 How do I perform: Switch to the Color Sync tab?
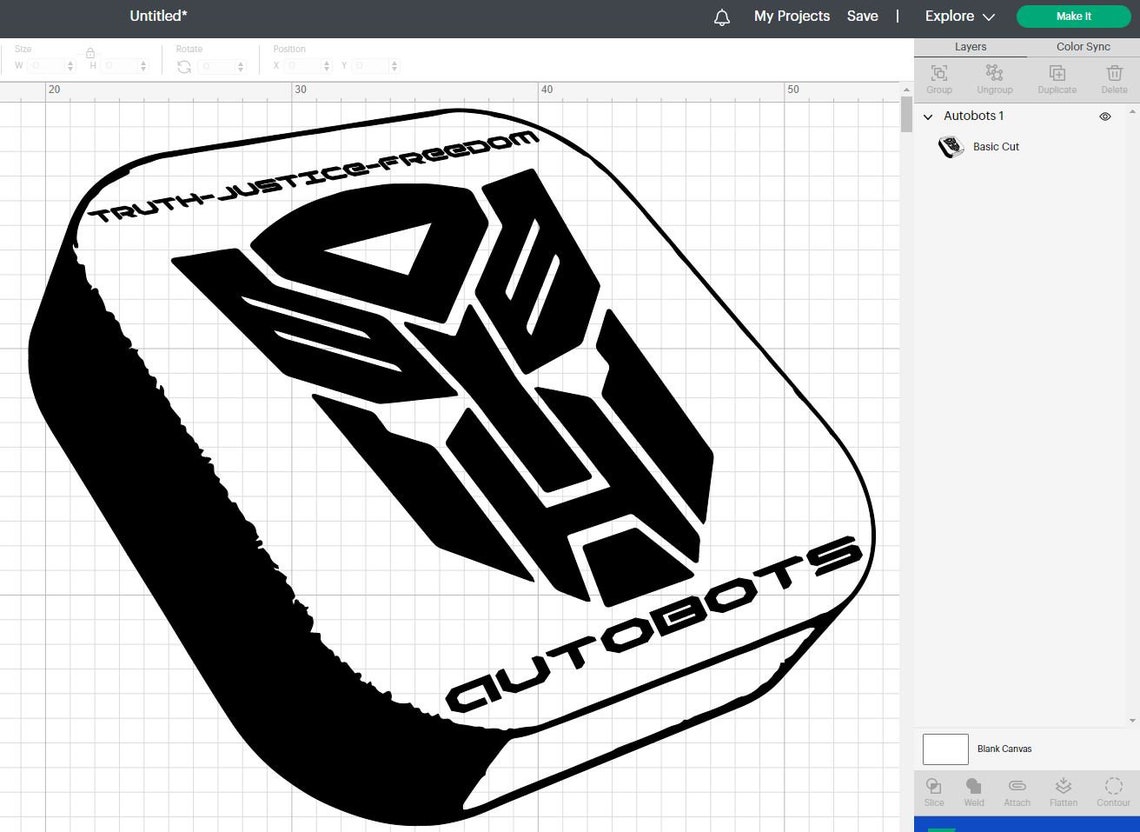(1082, 46)
